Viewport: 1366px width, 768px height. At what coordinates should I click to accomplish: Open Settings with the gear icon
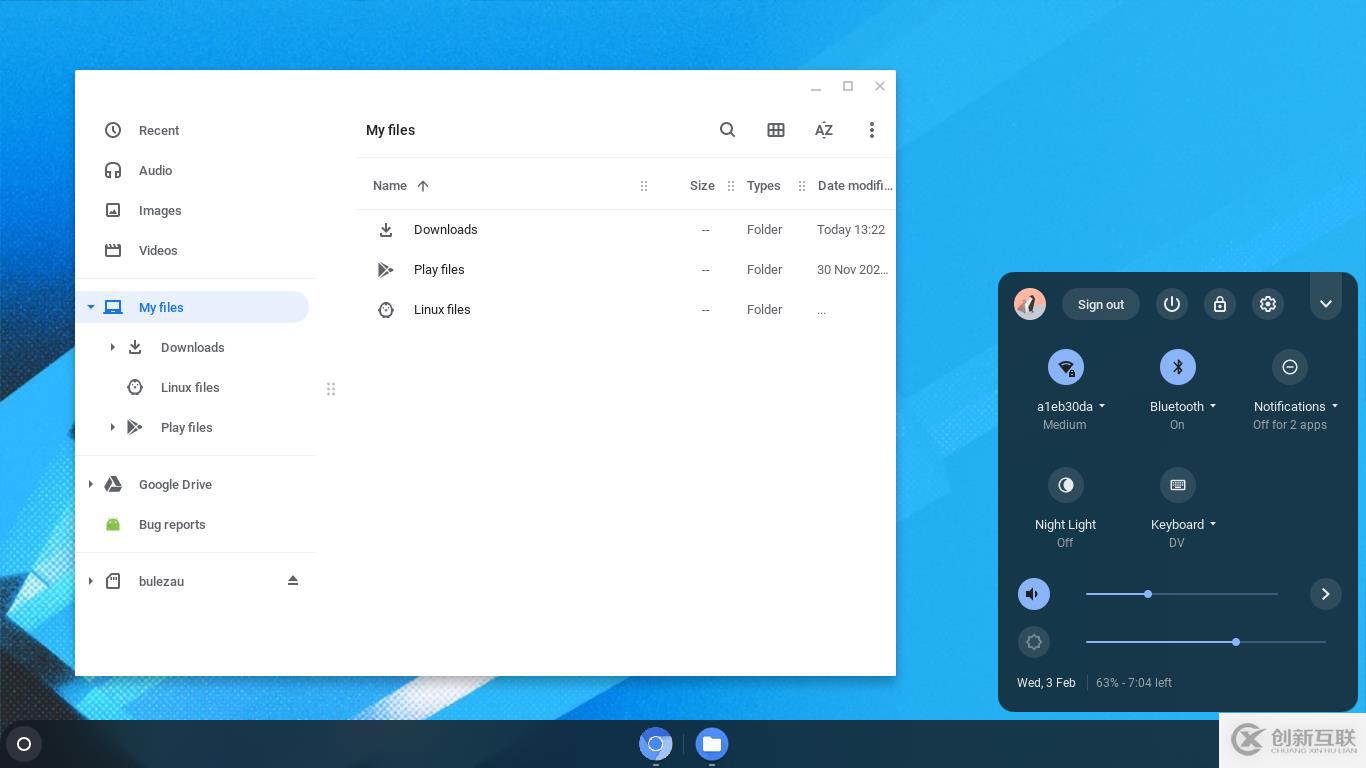click(1268, 304)
